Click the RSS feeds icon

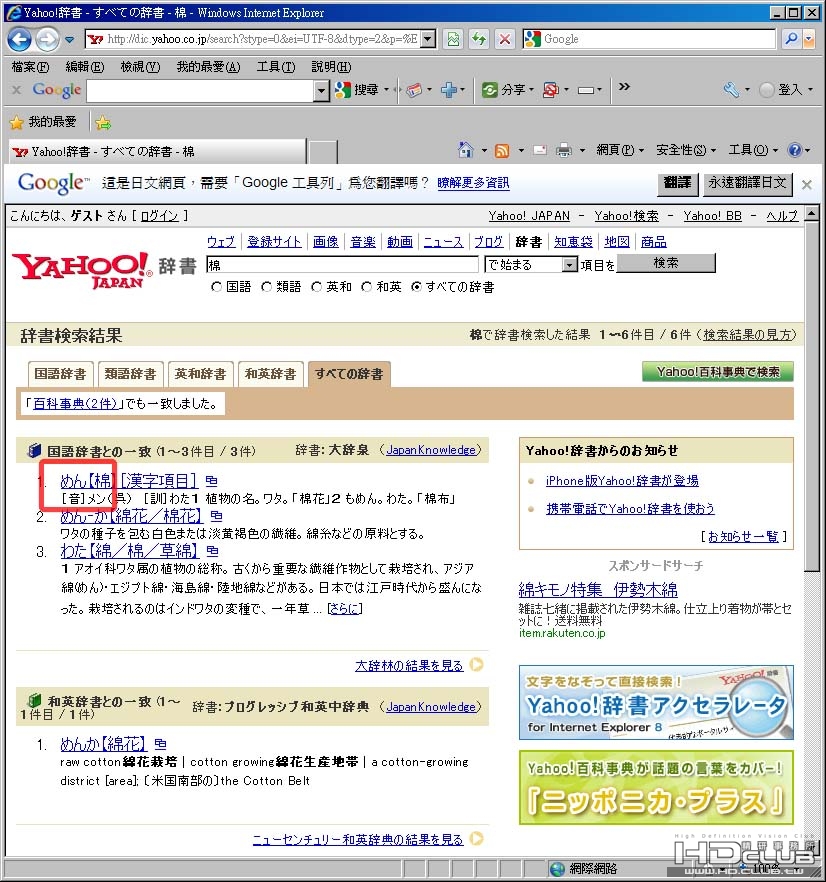[x=501, y=150]
